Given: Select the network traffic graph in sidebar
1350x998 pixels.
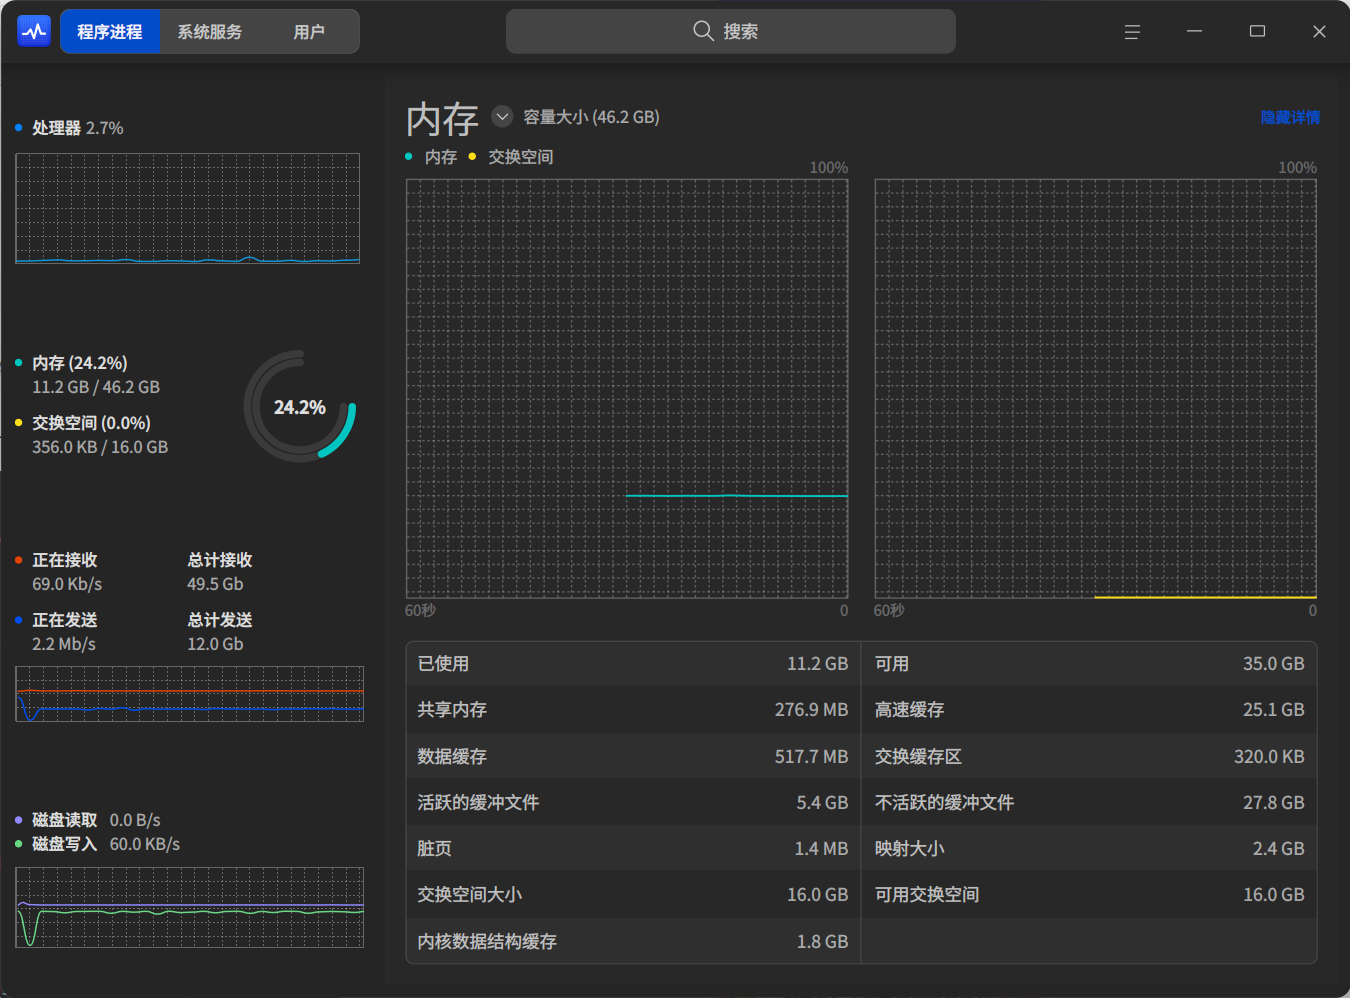Looking at the screenshot, I should click(x=189, y=694).
